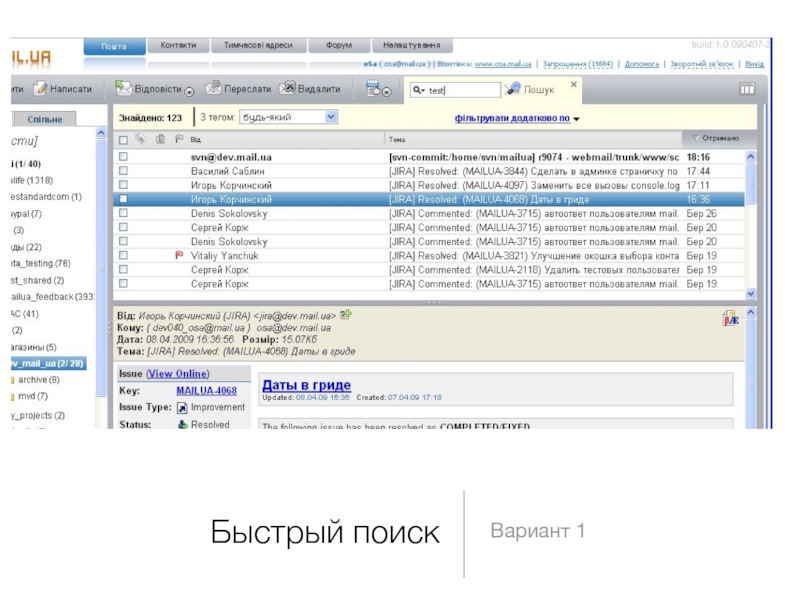The width and height of the screenshot is (800, 600).
Task: Check the selected 16:36 message checkbox
Action: [123, 199]
